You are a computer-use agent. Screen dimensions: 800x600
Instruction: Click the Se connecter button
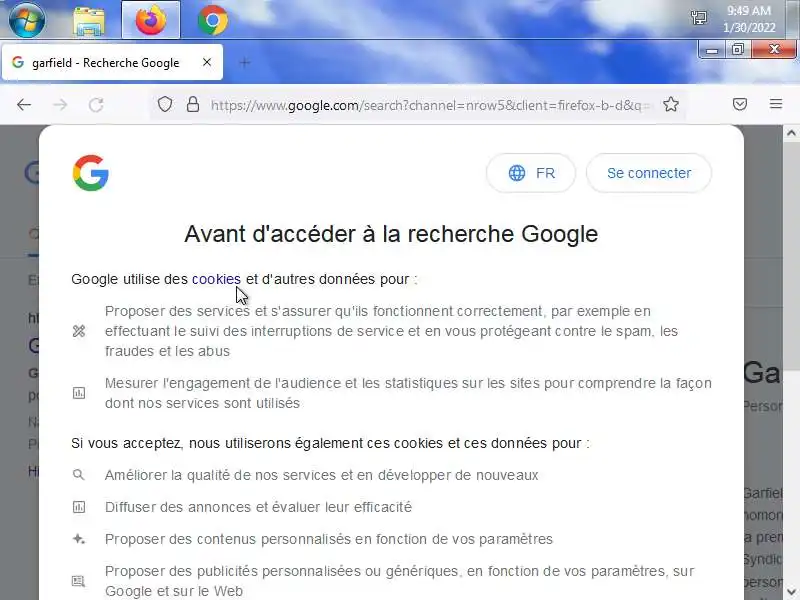(649, 173)
